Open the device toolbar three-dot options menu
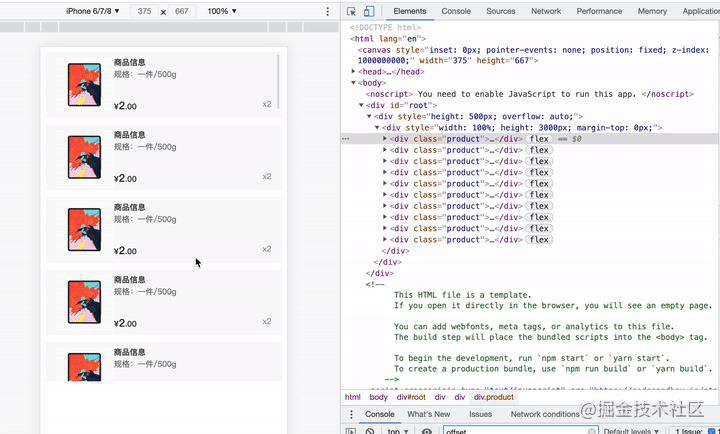This screenshot has width=720, height=434. [x=327, y=11]
